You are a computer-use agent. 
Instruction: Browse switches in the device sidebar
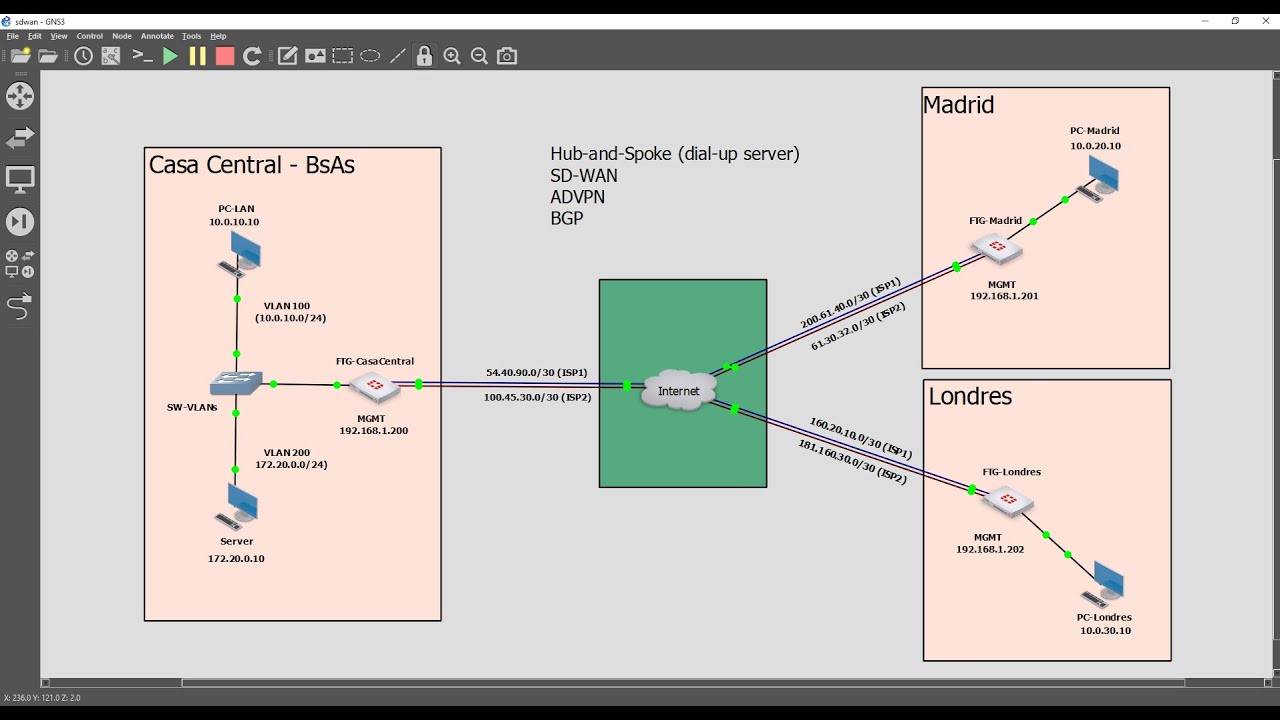(20, 138)
